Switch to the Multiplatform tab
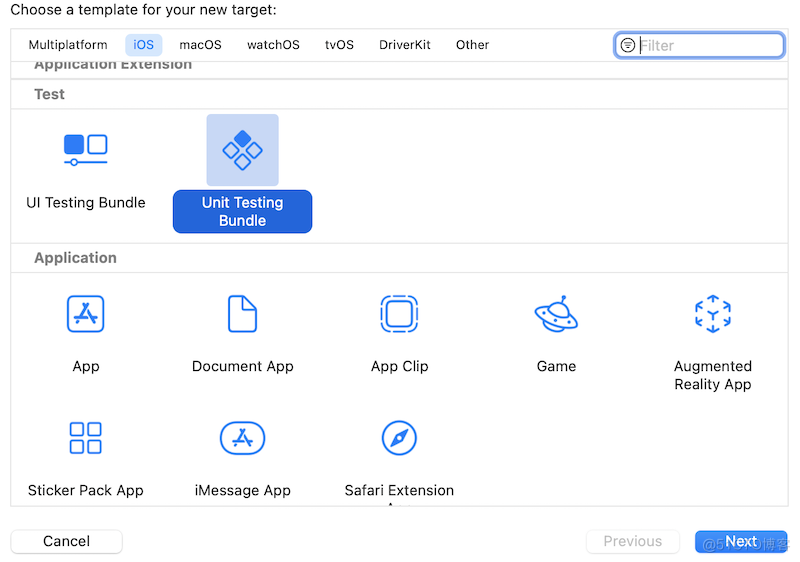The width and height of the screenshot is (800, 562). [x=68, y=45]
